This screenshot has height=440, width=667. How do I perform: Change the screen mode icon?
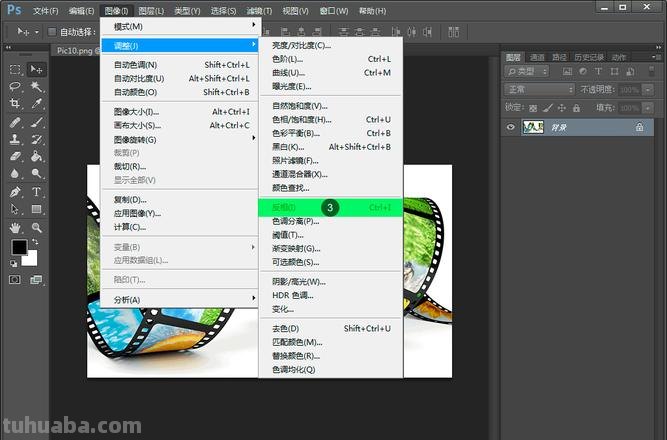pyautogui.click(x=37, y=280)
